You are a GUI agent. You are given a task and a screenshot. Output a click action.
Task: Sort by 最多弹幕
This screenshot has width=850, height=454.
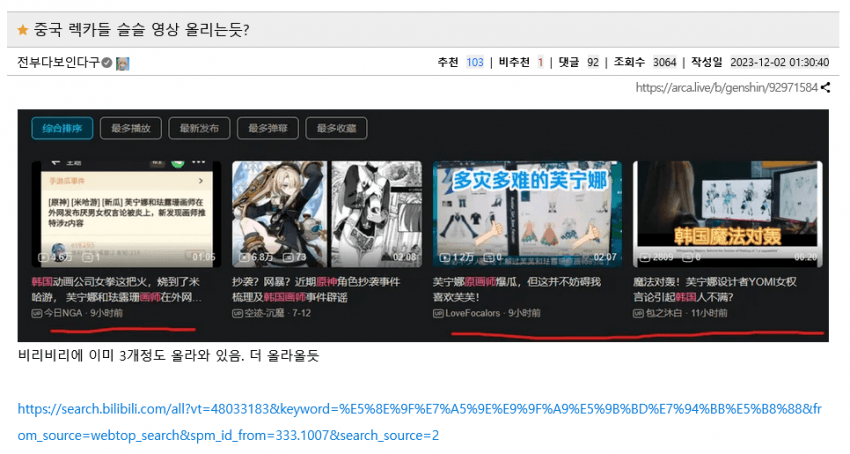267,128
